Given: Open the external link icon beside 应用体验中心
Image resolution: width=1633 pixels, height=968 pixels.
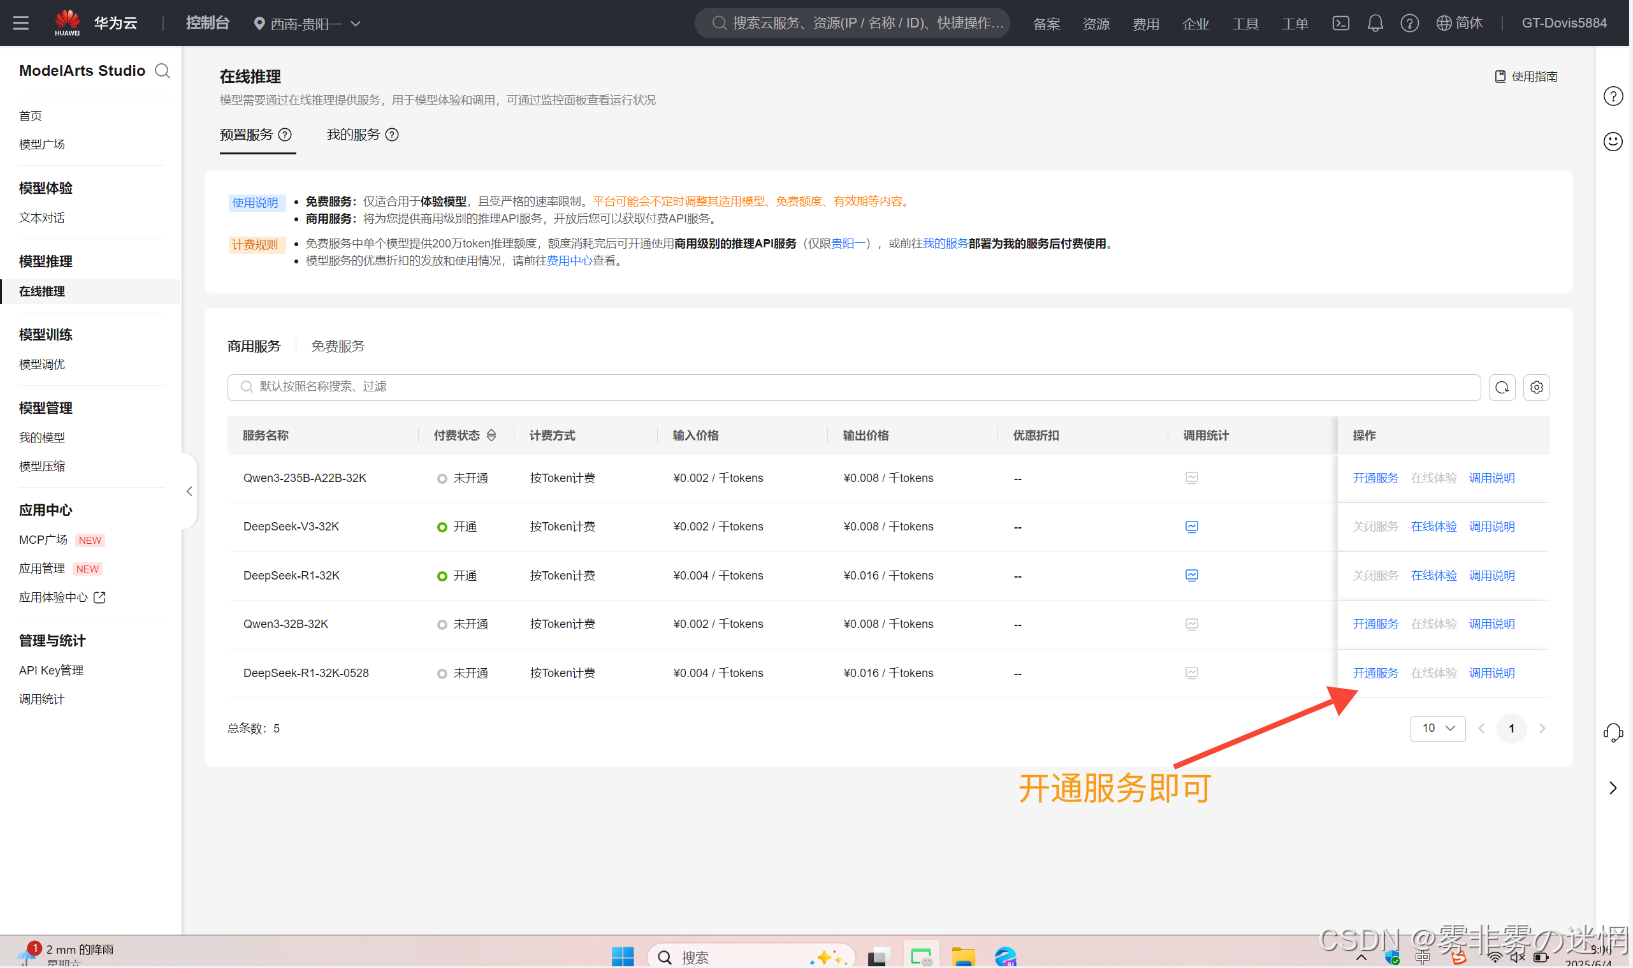Looking at the screenshot, I should (x=99, y=598).
